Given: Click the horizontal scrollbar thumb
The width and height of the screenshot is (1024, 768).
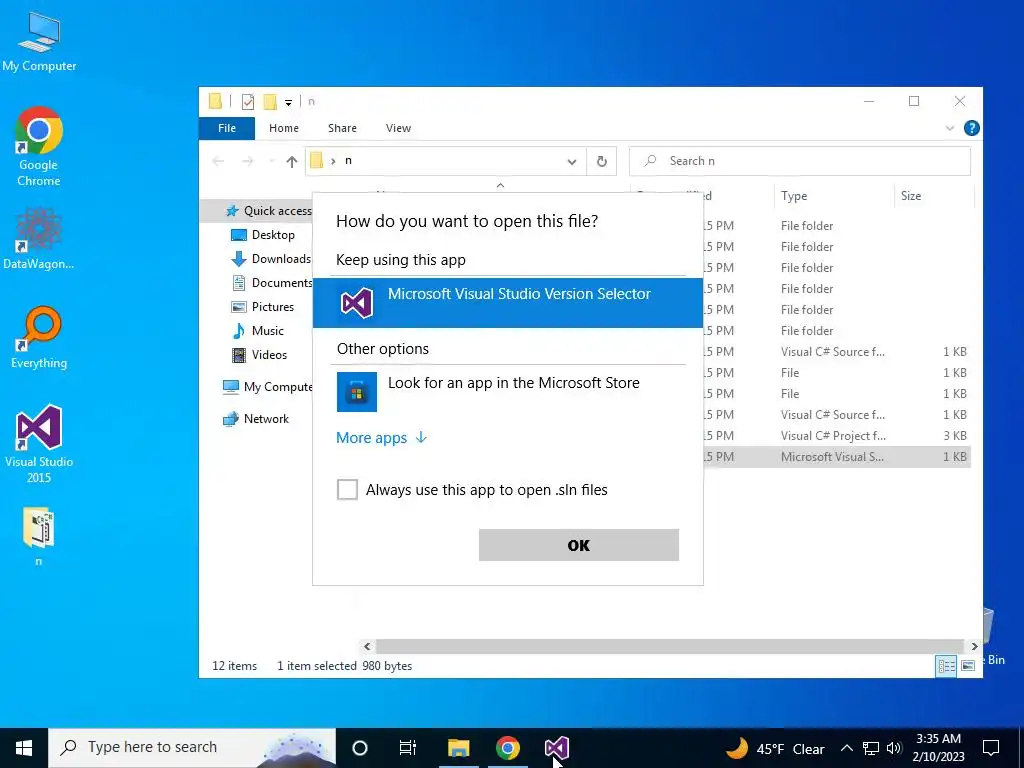Looking at the screenshot, I should [669, 647].
